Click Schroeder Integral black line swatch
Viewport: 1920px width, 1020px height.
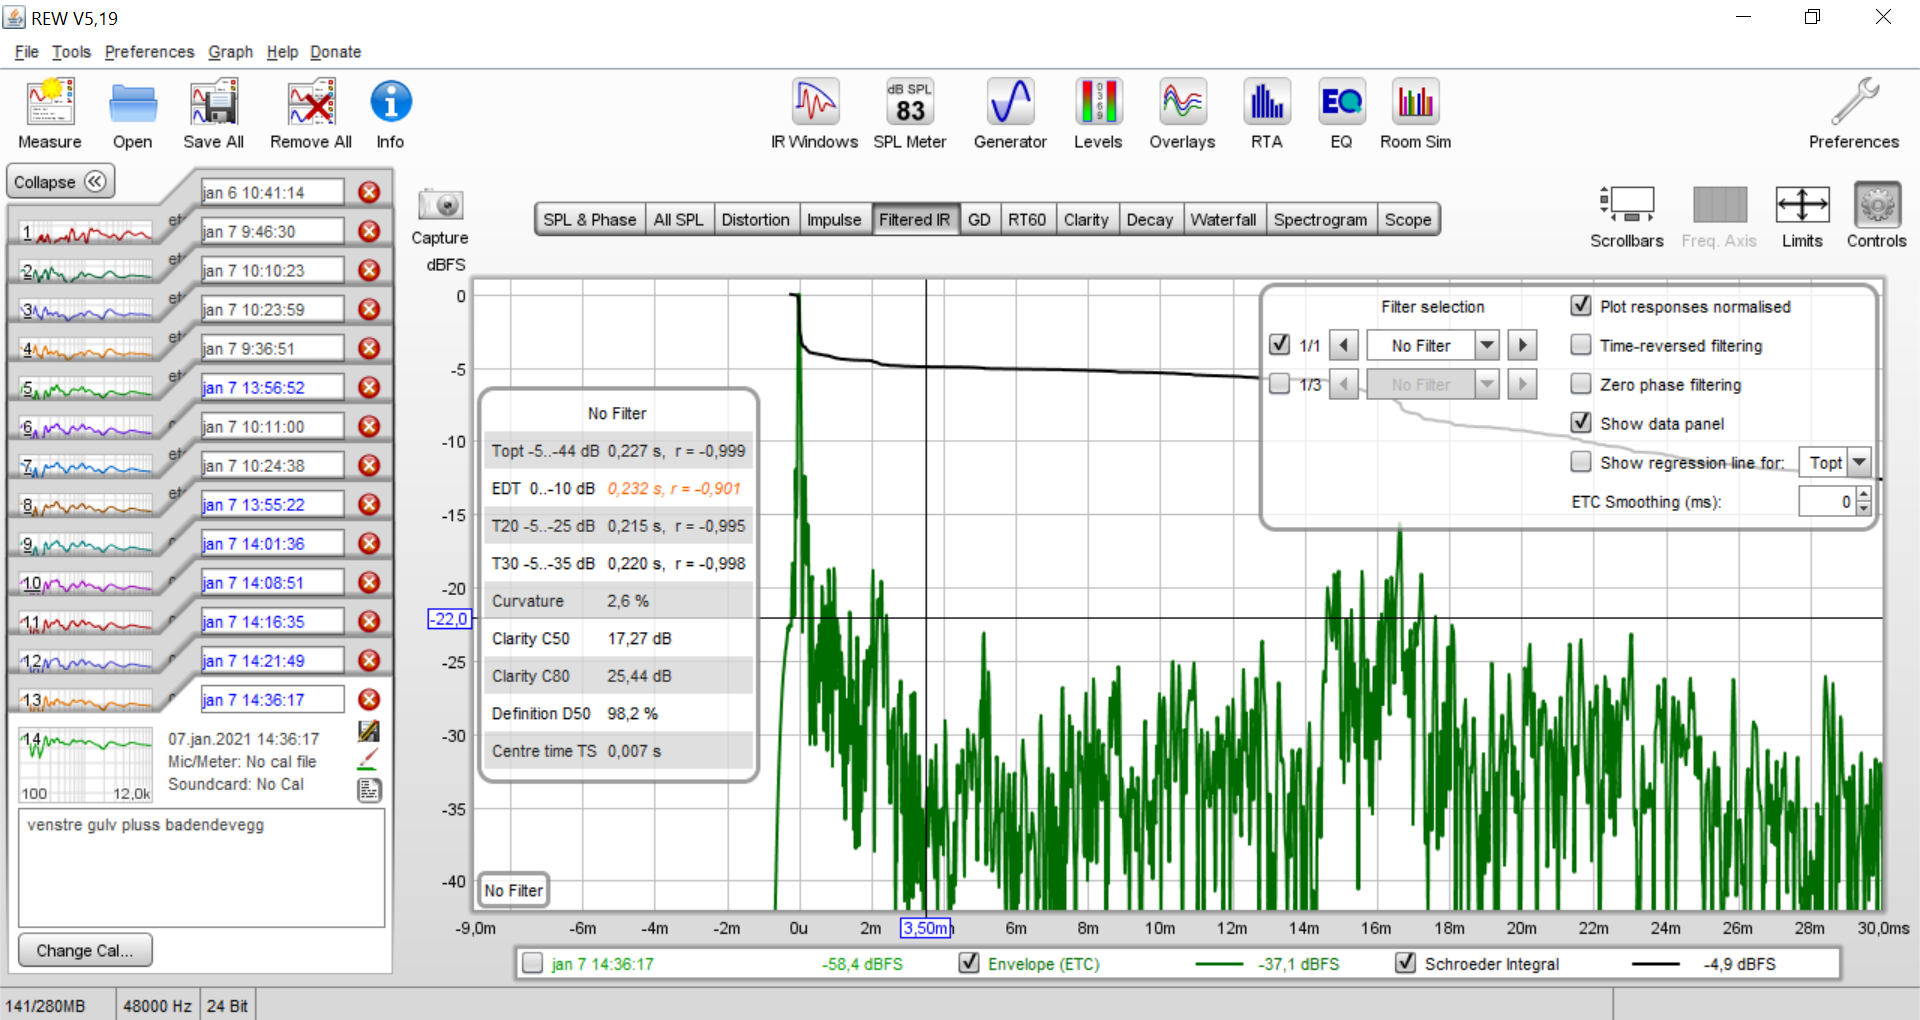1655,964
